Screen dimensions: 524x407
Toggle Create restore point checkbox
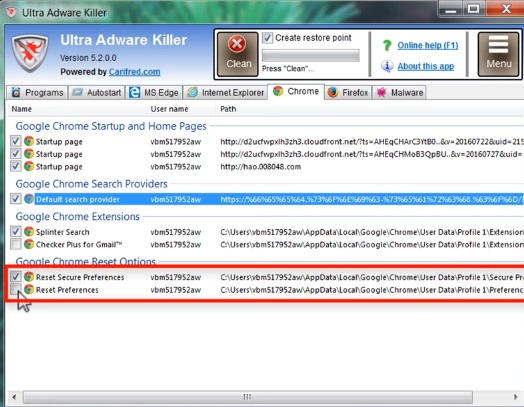(x=267, y=38)
